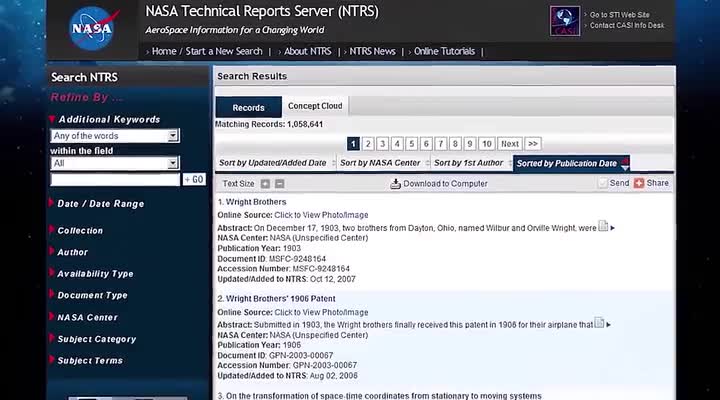Open full abstract icon for Wright Brothers
Image resolution: width=720 pixels, height=400 pixels.
pos(603,227)
